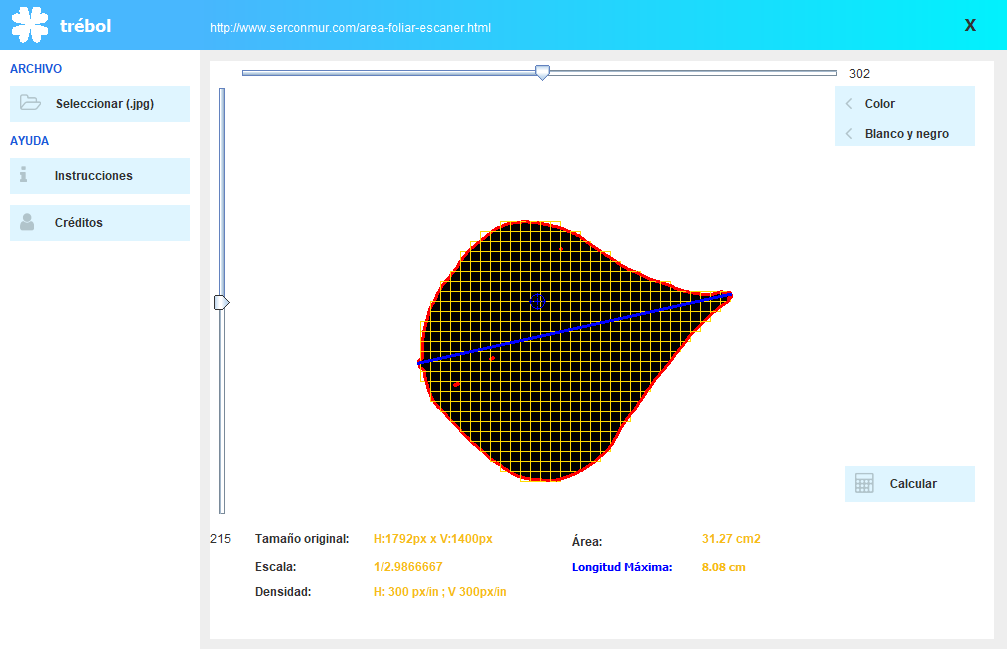Image resolution: width=1007 pixels, height=649 pixels.
Task: Click the Tamaño original label
Action: [x=302, y=539]
